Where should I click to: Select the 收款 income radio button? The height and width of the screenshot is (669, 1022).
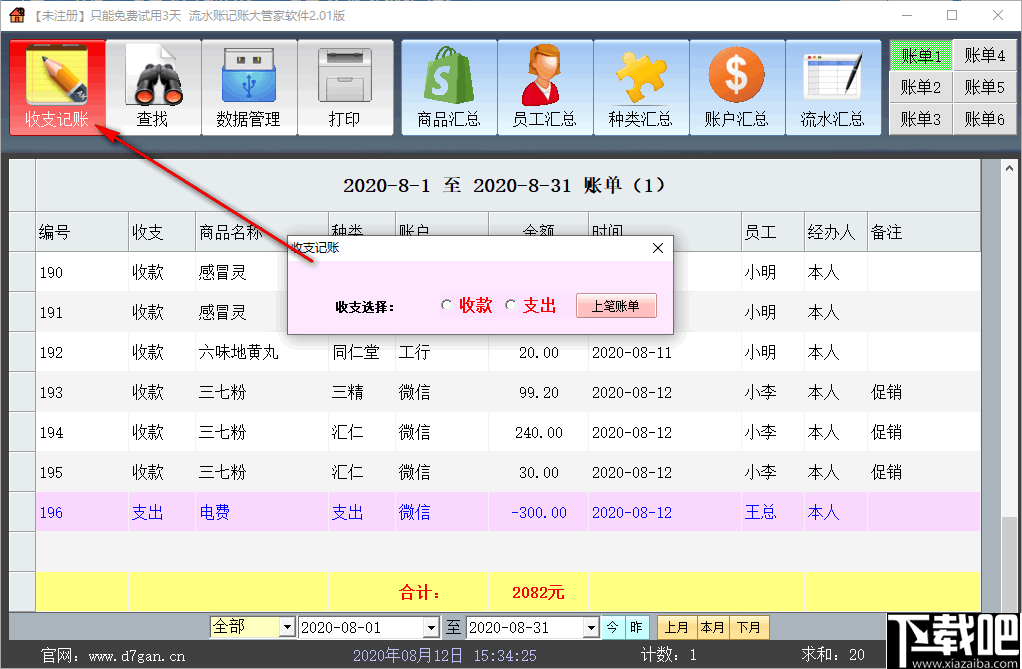[446, 306]
